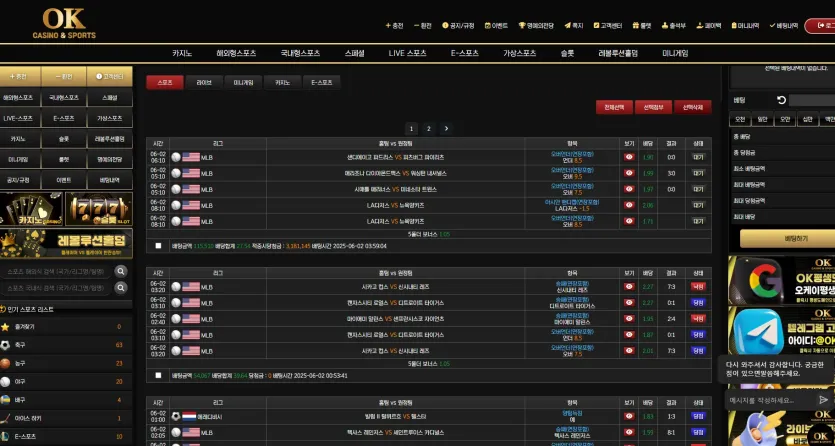Click the OK Casino & Sports logo

tap(64, 23)
